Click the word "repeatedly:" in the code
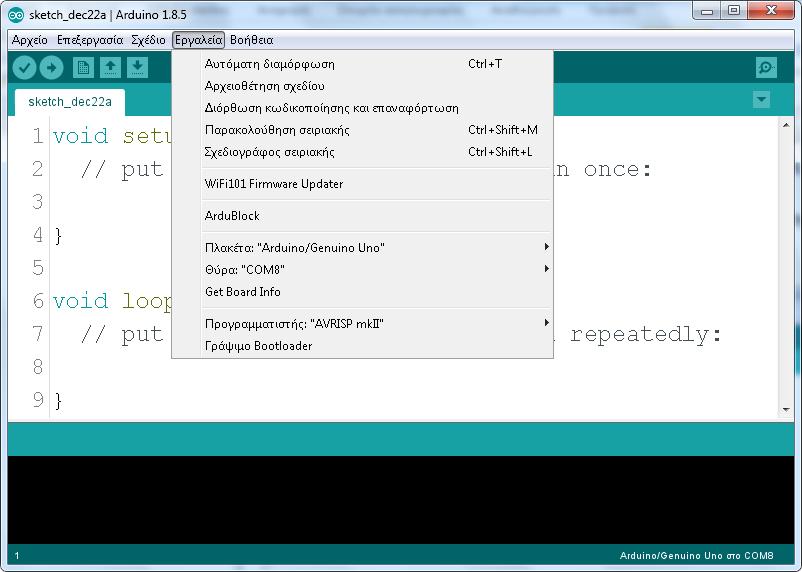This screenshot has width=802, height=572. point(645,335)
